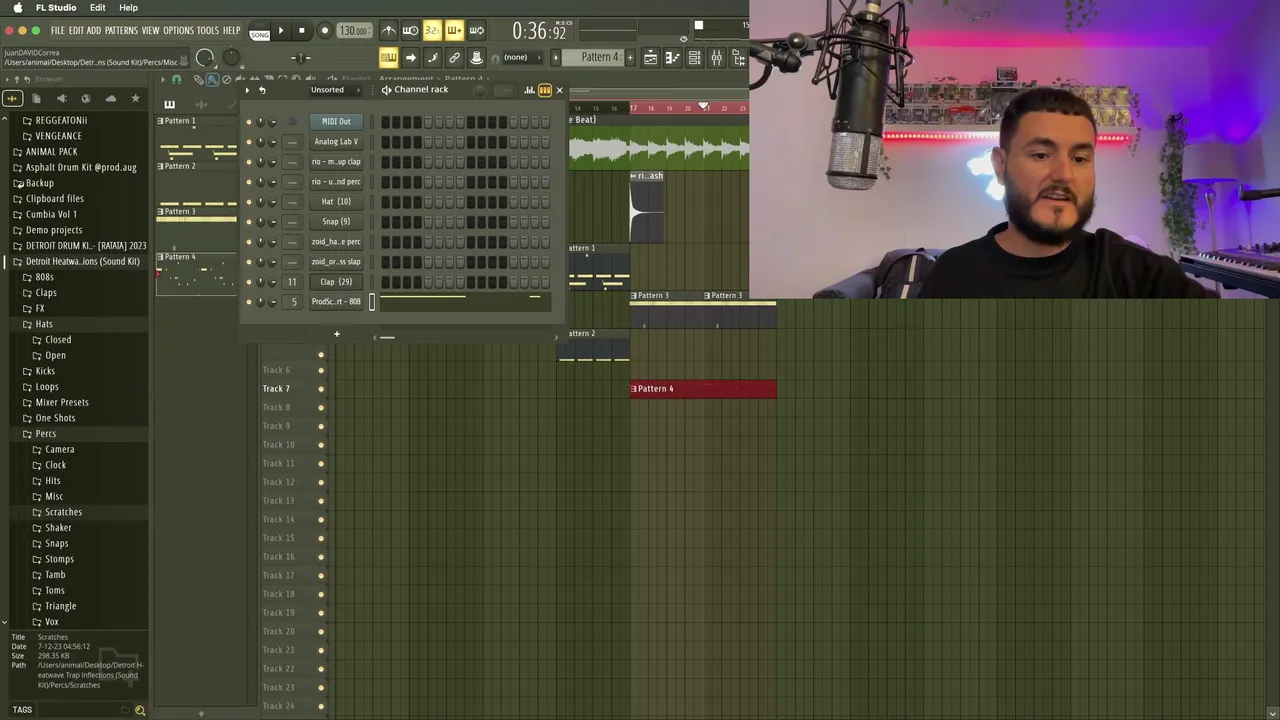Image resolution: width=1280 pixels, height=720 pixels.
Task: Start playback with the play button
Action: [280, 31]
